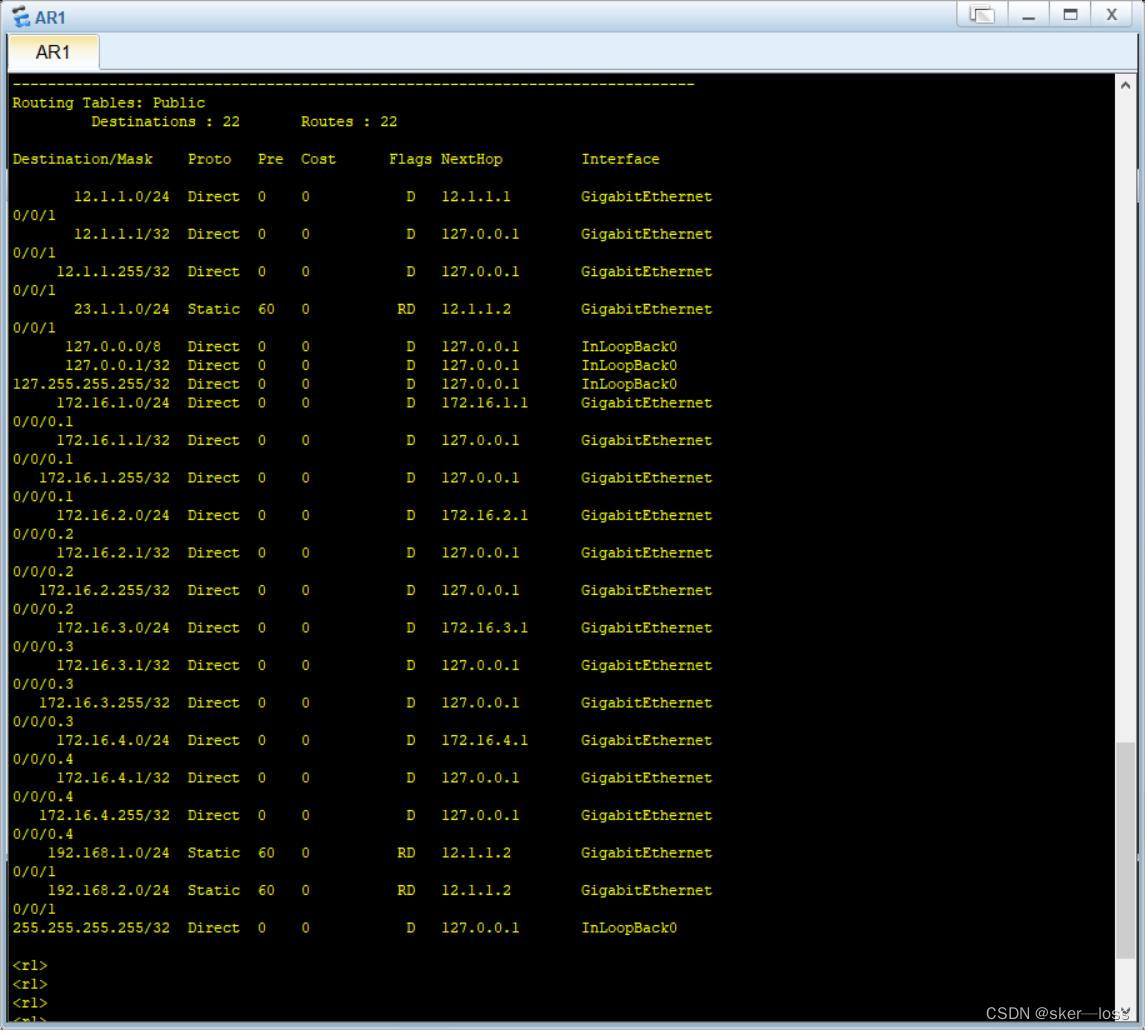
Task: Select the AR1 terminal tab
Action: [53, 53]
